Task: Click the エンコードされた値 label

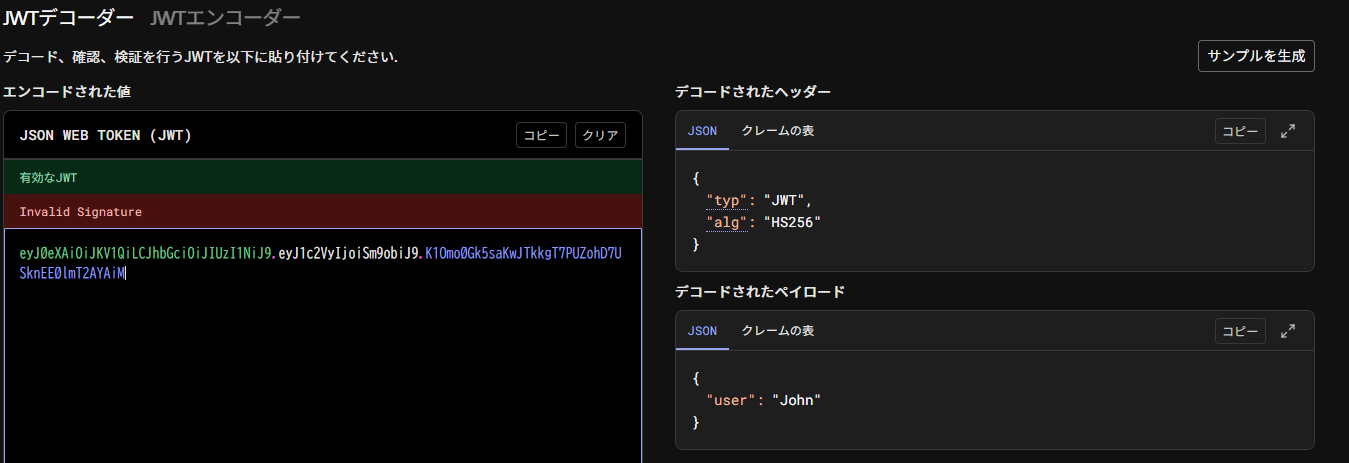Action: (67, 91)
